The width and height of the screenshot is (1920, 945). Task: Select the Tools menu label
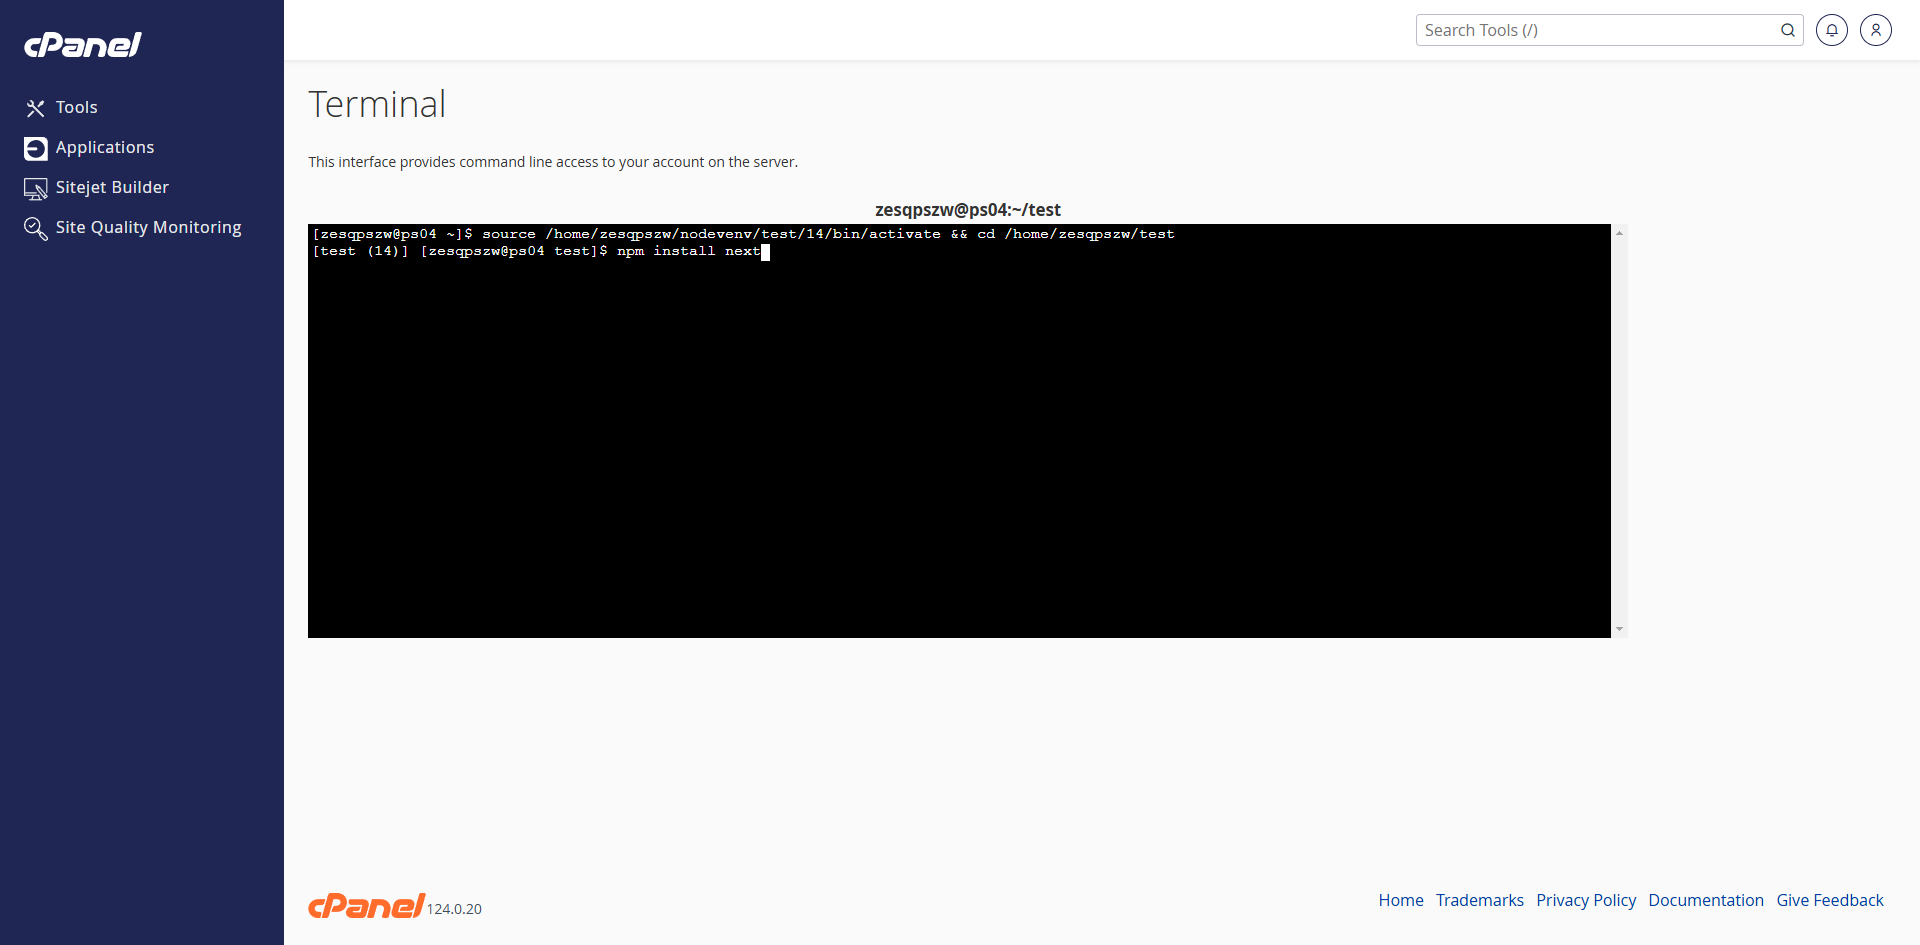pyautogui.click(x=77, y=107)
